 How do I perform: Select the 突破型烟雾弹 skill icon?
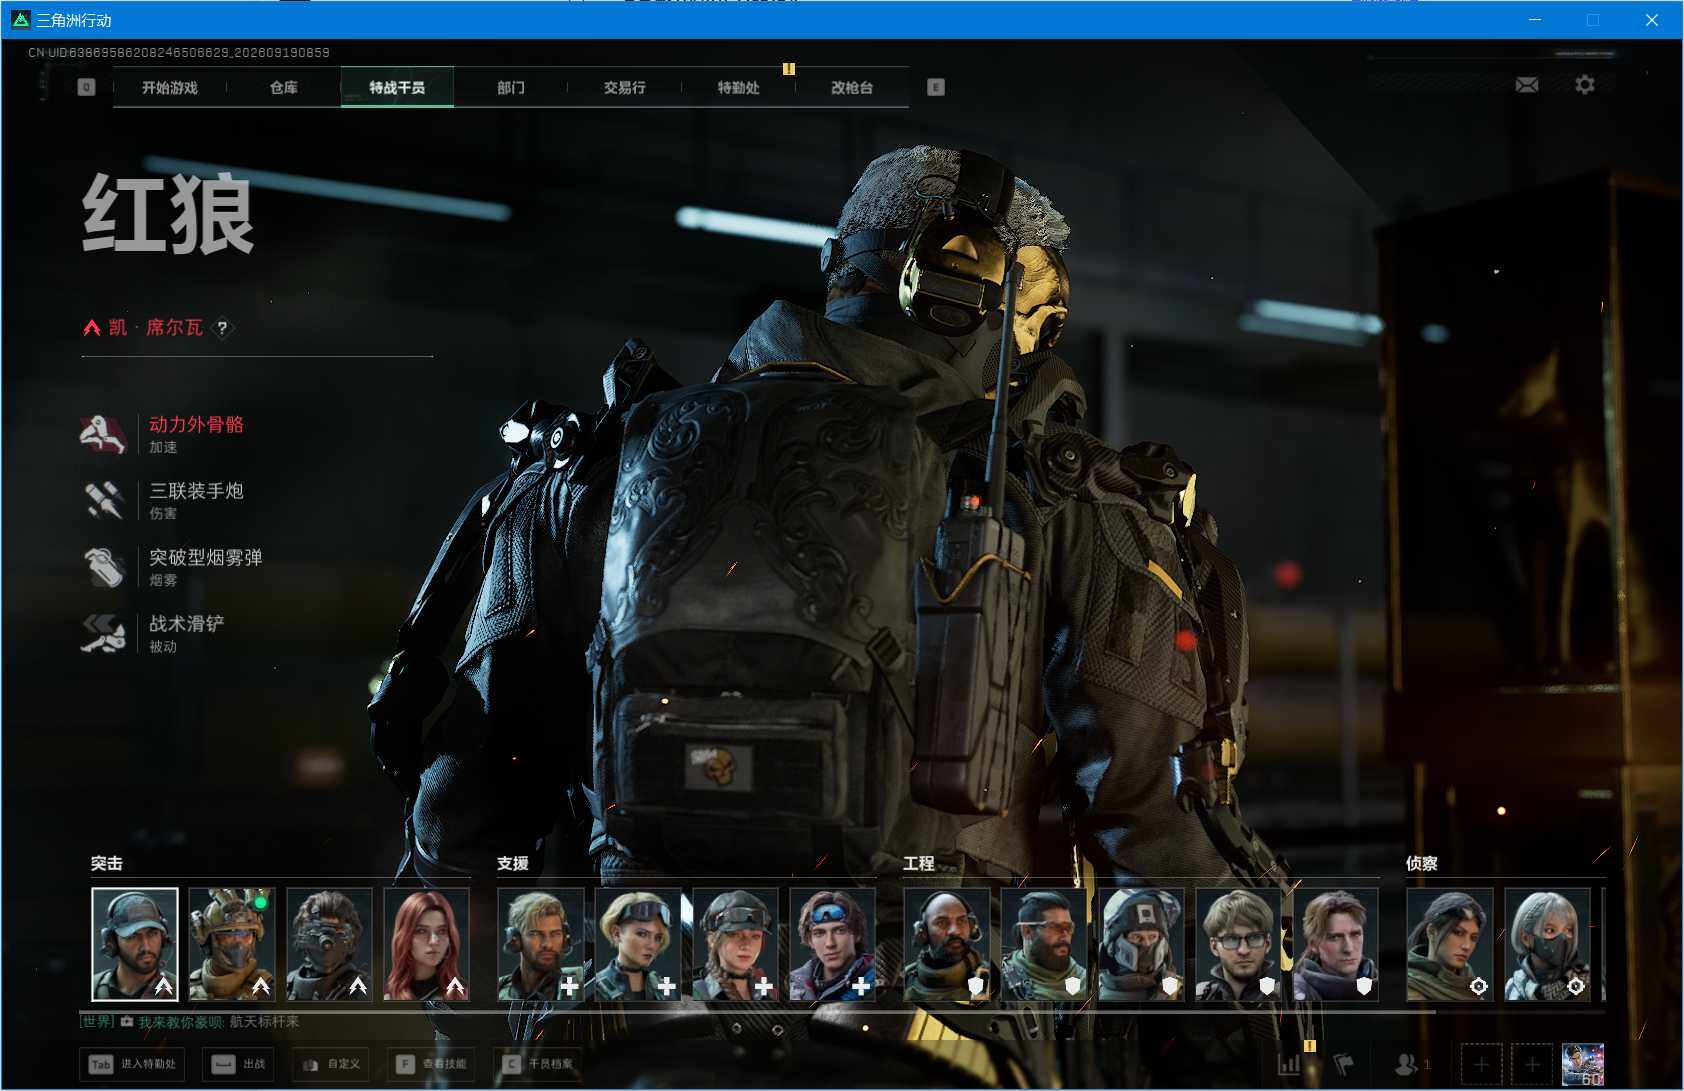pyautogui.click(x=103, y=567)
